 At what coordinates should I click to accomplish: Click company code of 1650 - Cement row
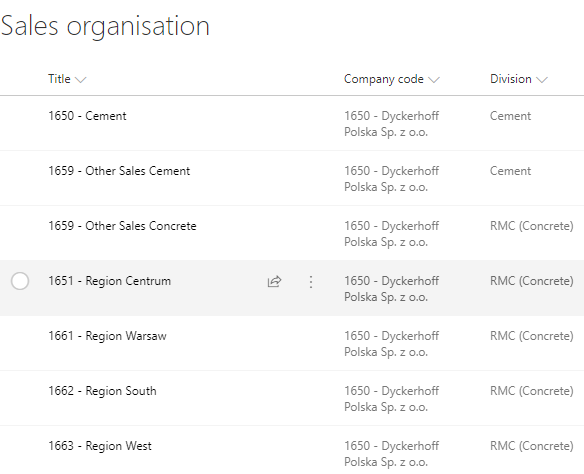pyautogui.click(x=391, y=124)
